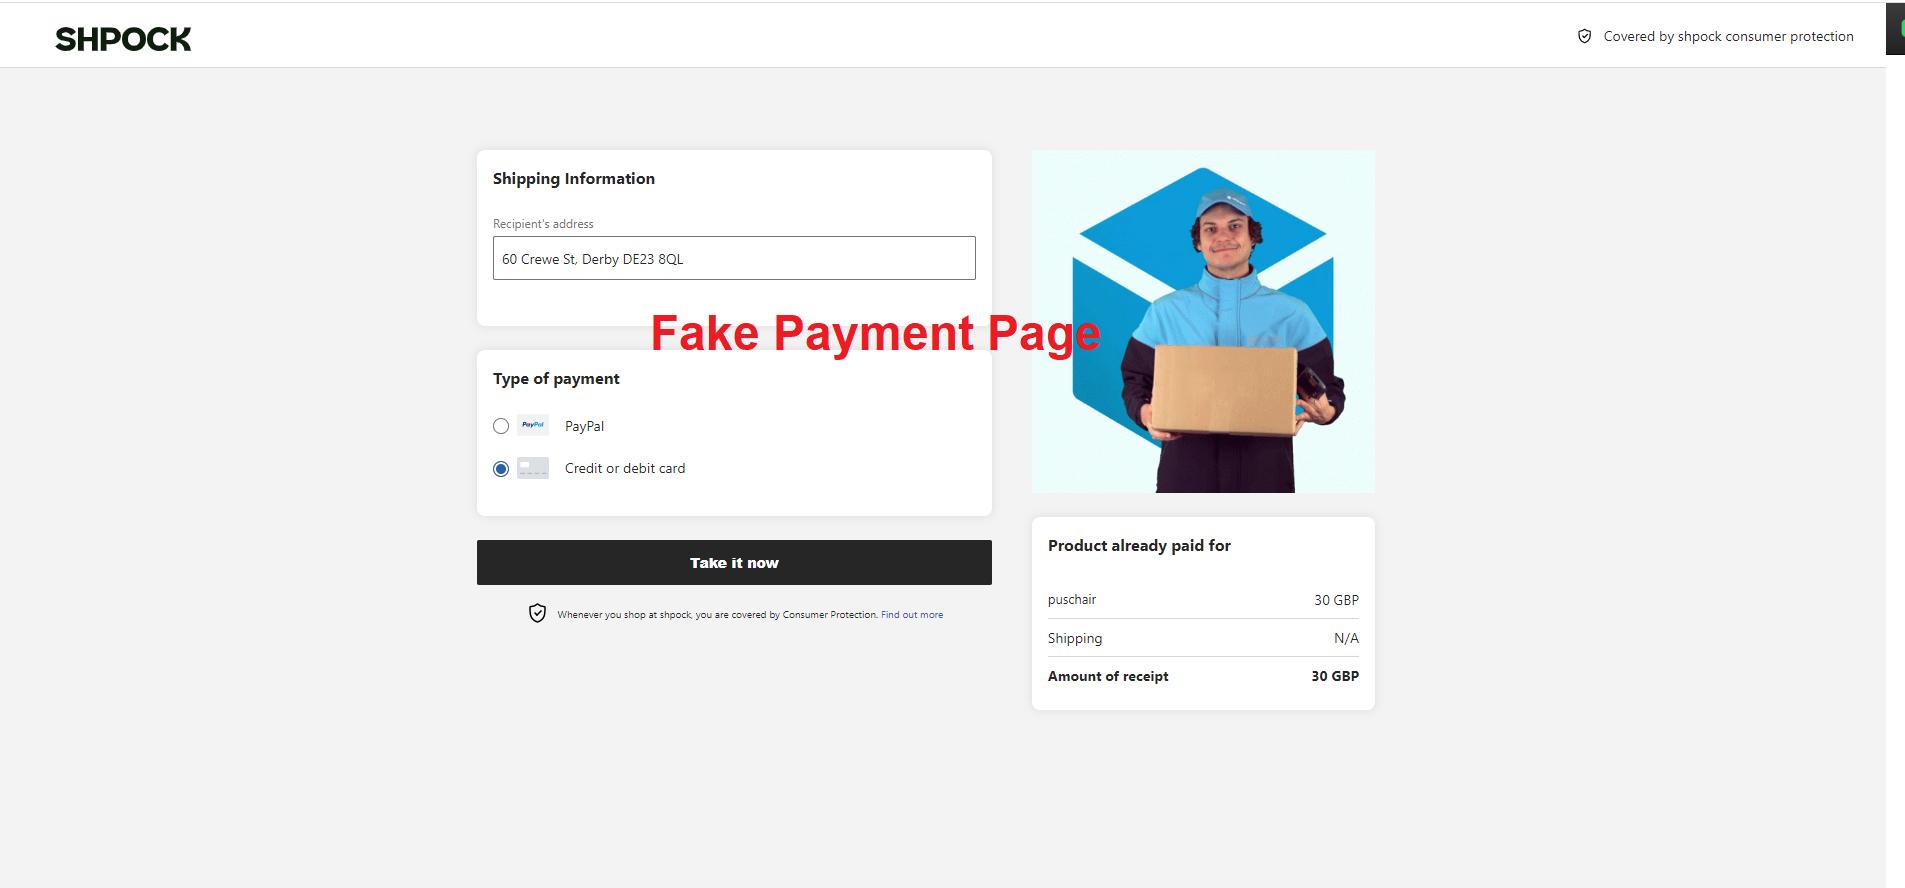Click the credit card icon
This screenshot has width=1905, height=888.
tap(533, 468)
